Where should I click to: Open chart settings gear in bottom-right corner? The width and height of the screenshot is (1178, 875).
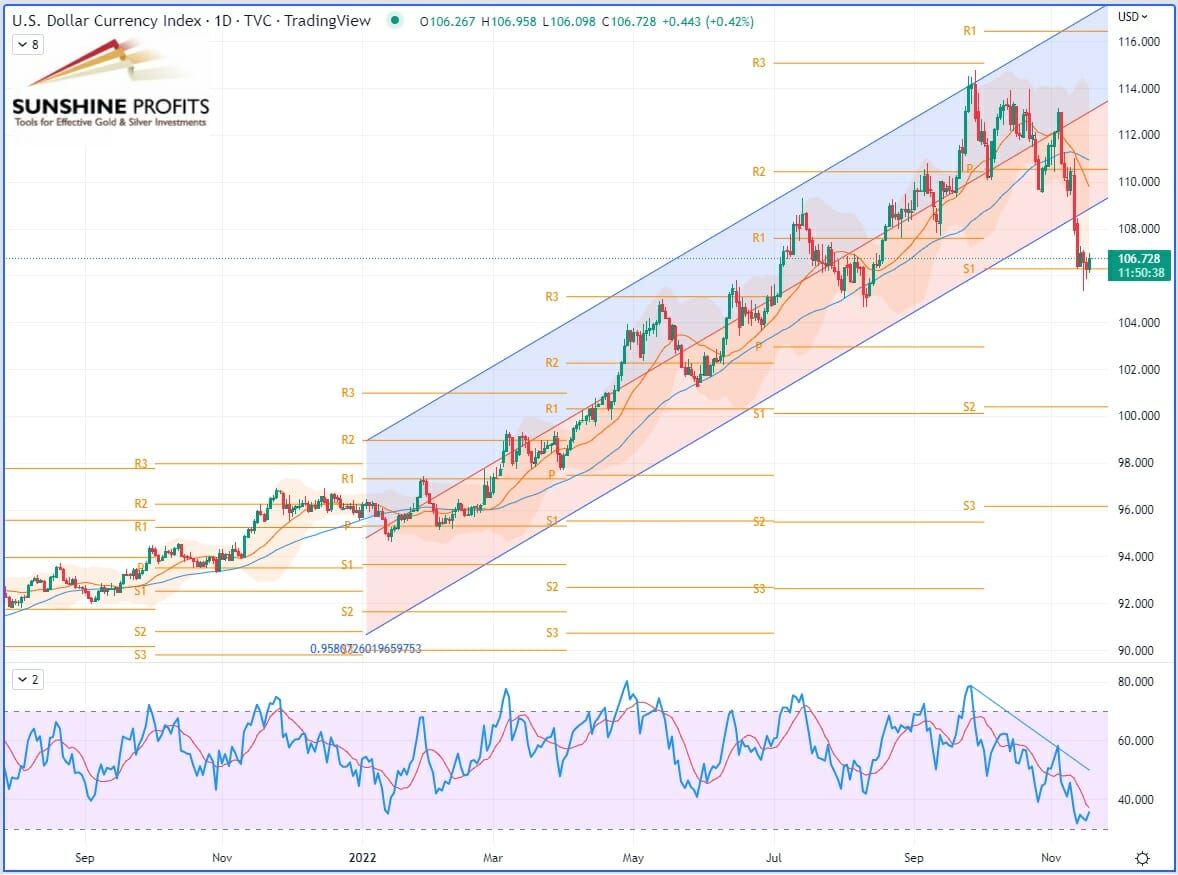click(1142, 858)
